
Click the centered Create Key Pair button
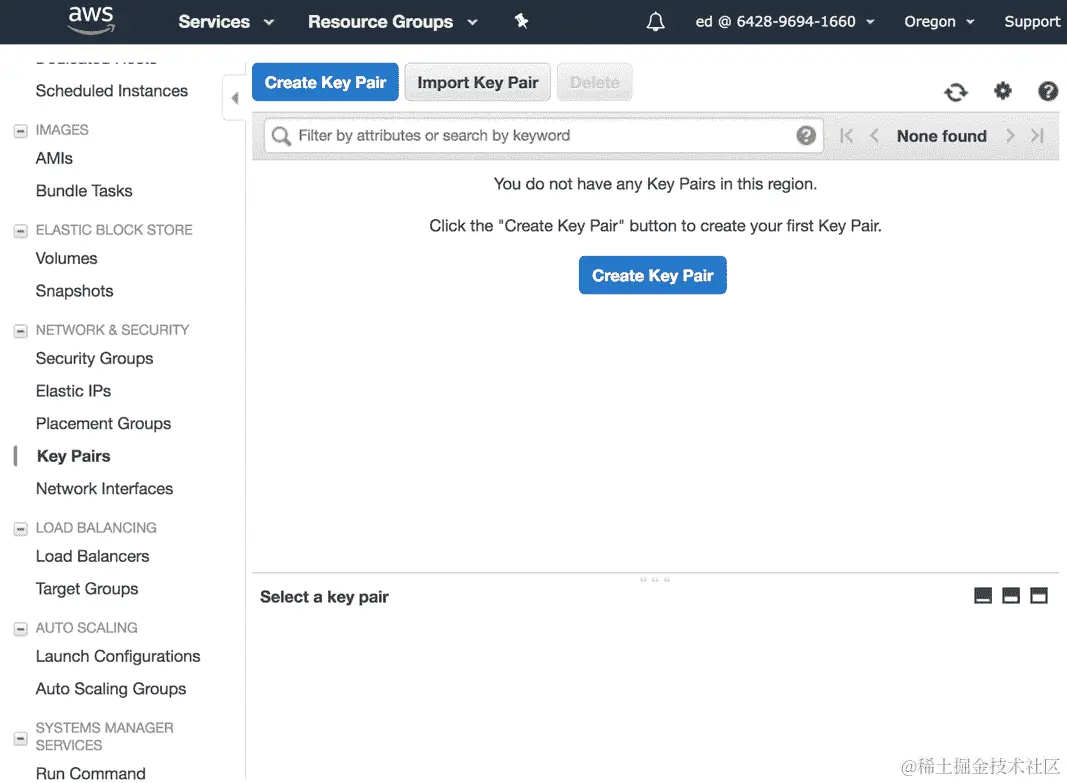pyautogui.click(x=653, y=275)
